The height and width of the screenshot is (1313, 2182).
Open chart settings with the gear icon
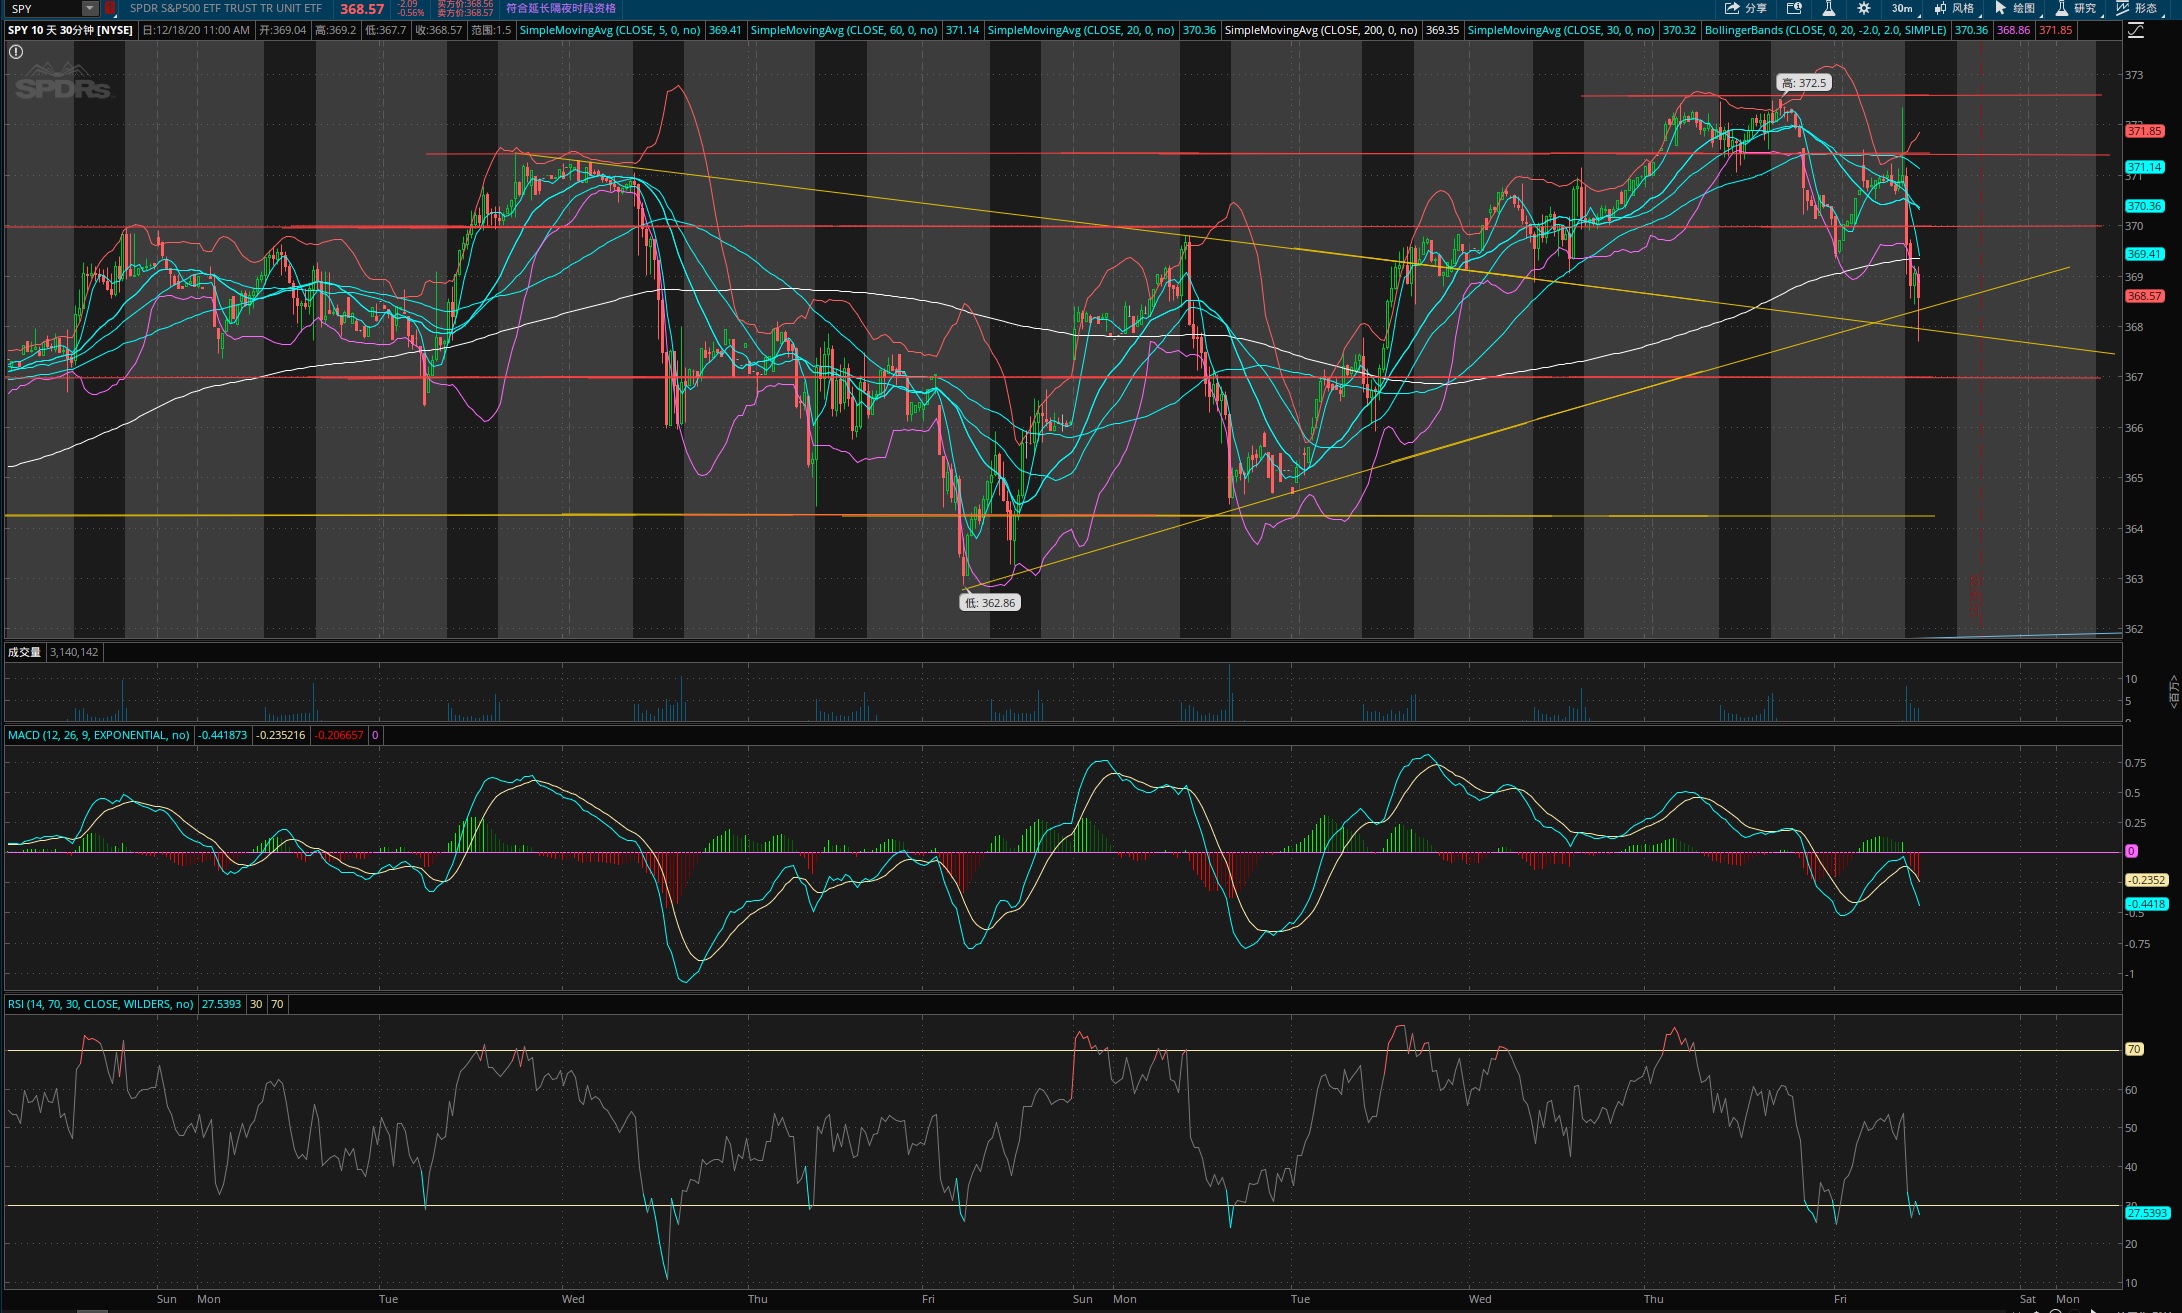[x=1864, y=8]
